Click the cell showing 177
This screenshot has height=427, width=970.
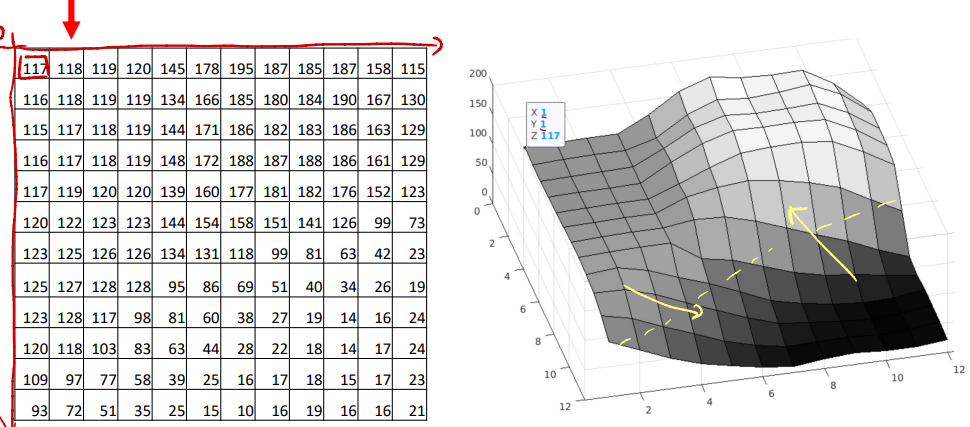[238, 187]
